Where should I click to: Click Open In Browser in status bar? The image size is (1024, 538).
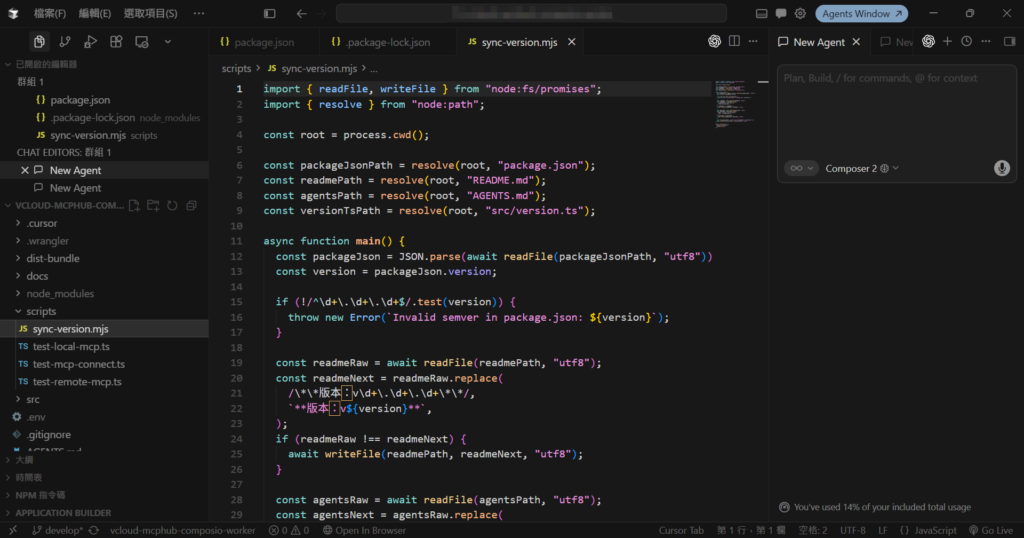(x=364, y=530)
